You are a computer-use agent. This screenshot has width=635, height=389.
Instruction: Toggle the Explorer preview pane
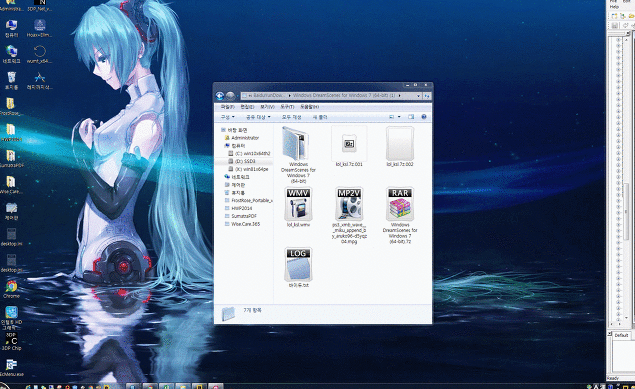point(411,117)
